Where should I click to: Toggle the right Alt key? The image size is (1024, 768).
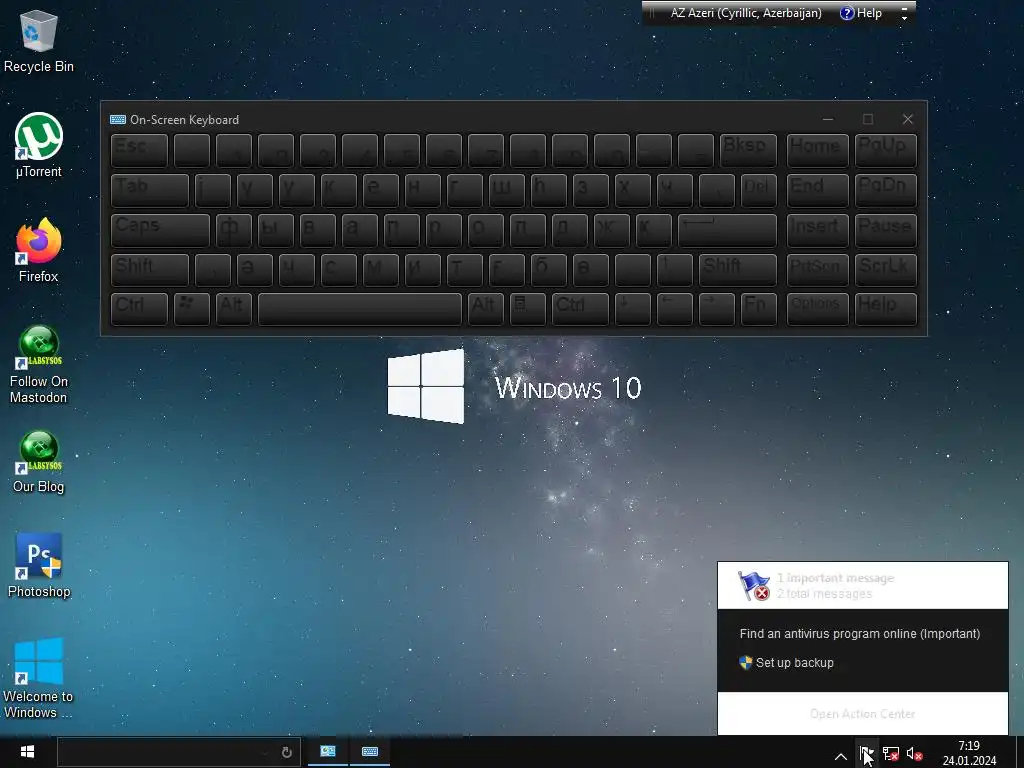pyautogui.click(x=485, y=309)
